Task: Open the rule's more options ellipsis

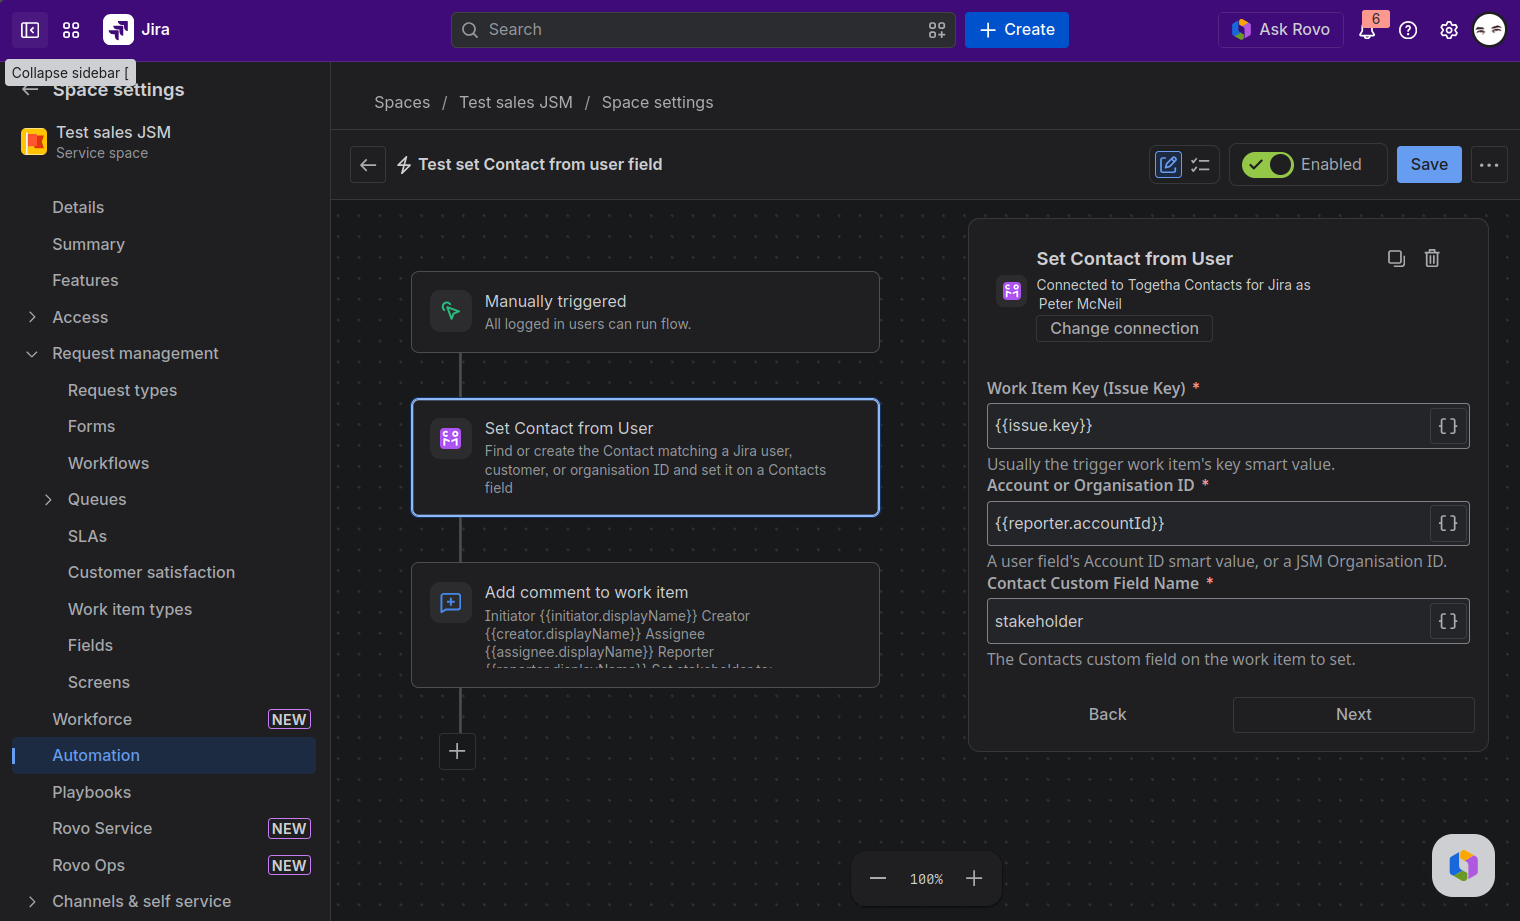Action: coord(1489,165)
